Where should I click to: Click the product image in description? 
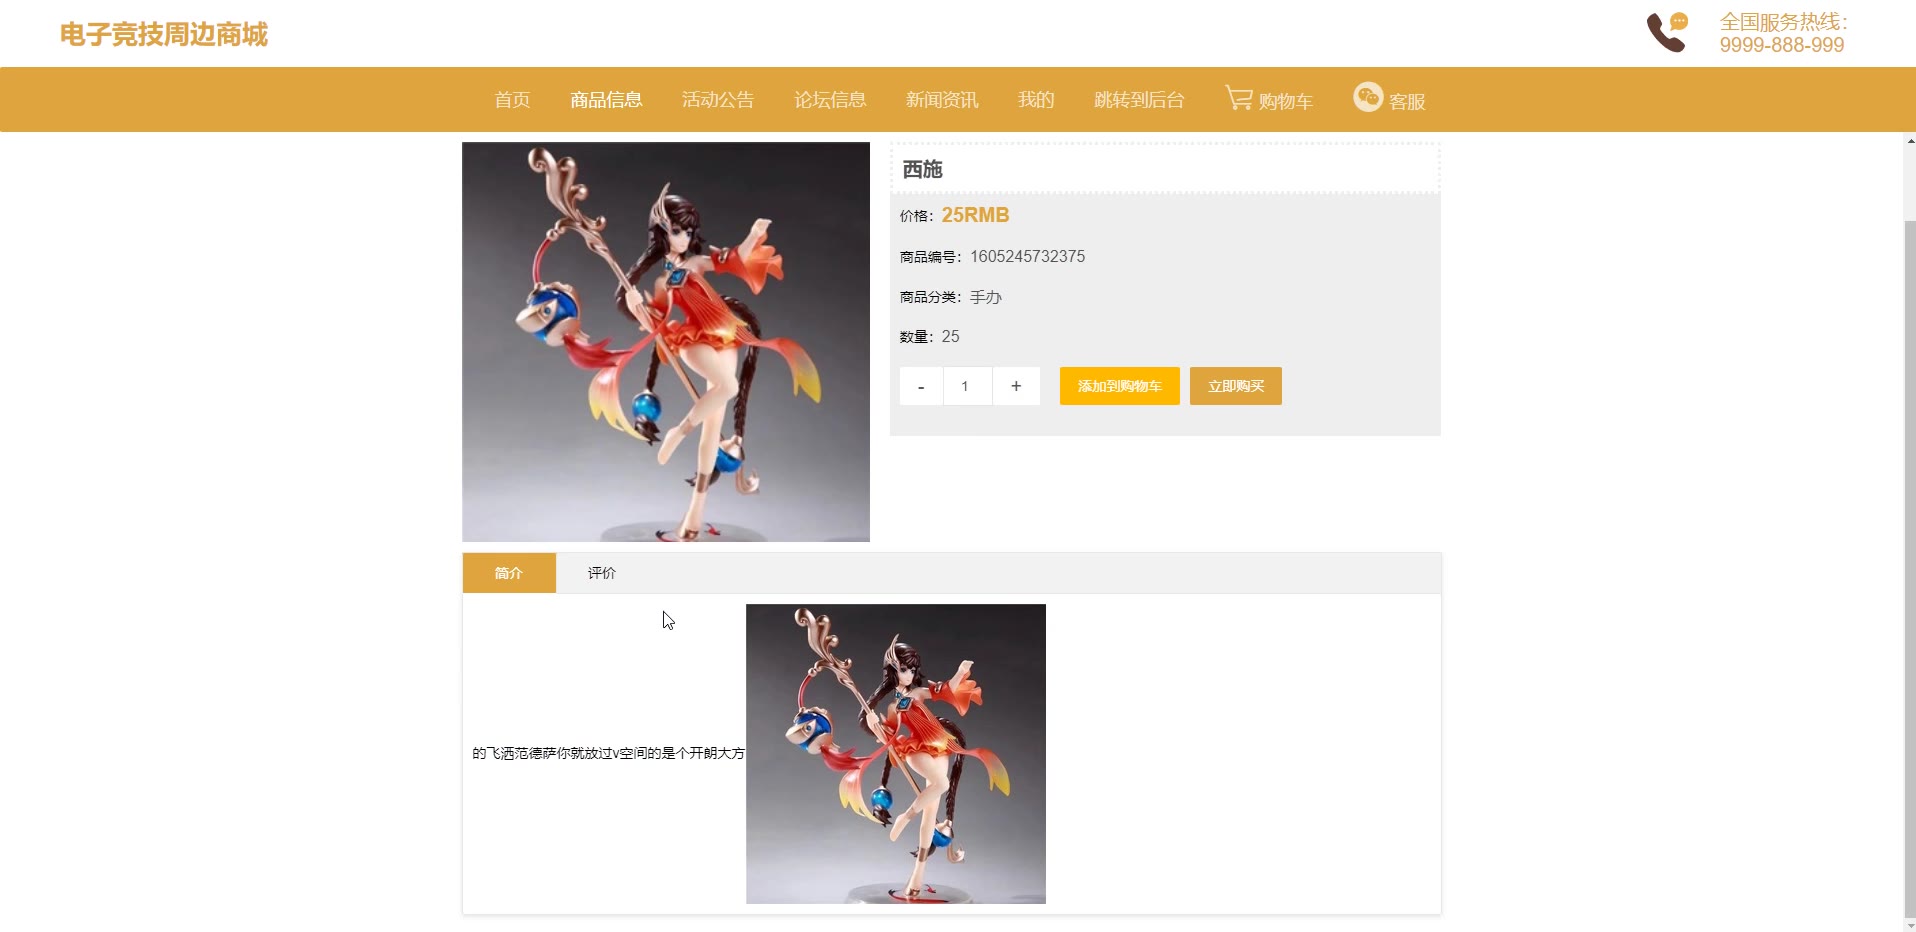pos(896,754)
